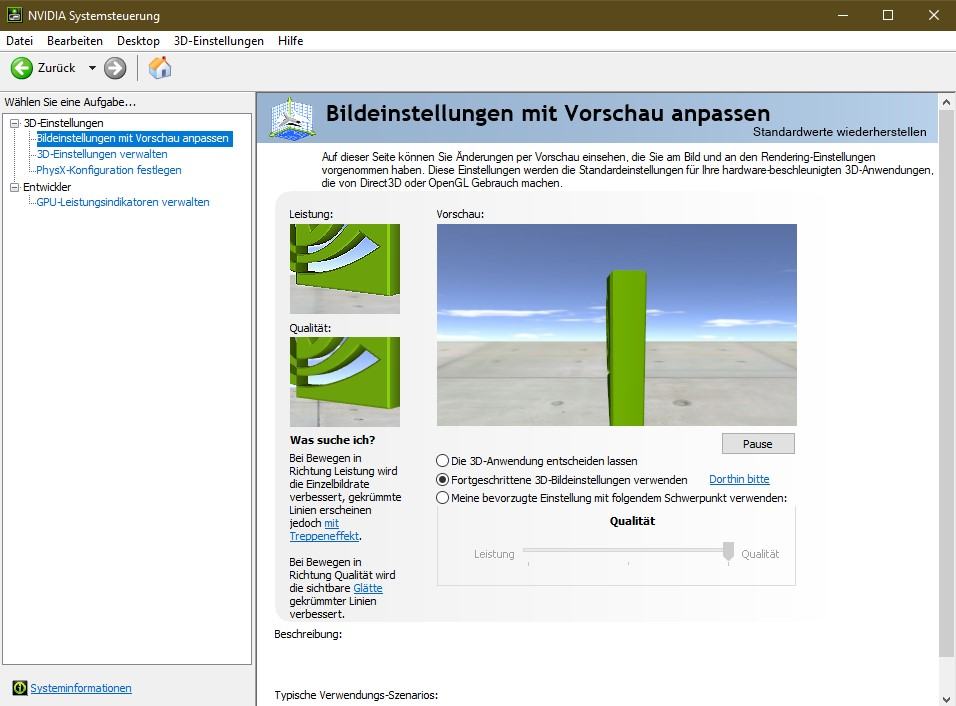Maximize the NVIDIA Systemsteuerung window
The width and height of the screenshot is (956, 706).
[888, 15]
